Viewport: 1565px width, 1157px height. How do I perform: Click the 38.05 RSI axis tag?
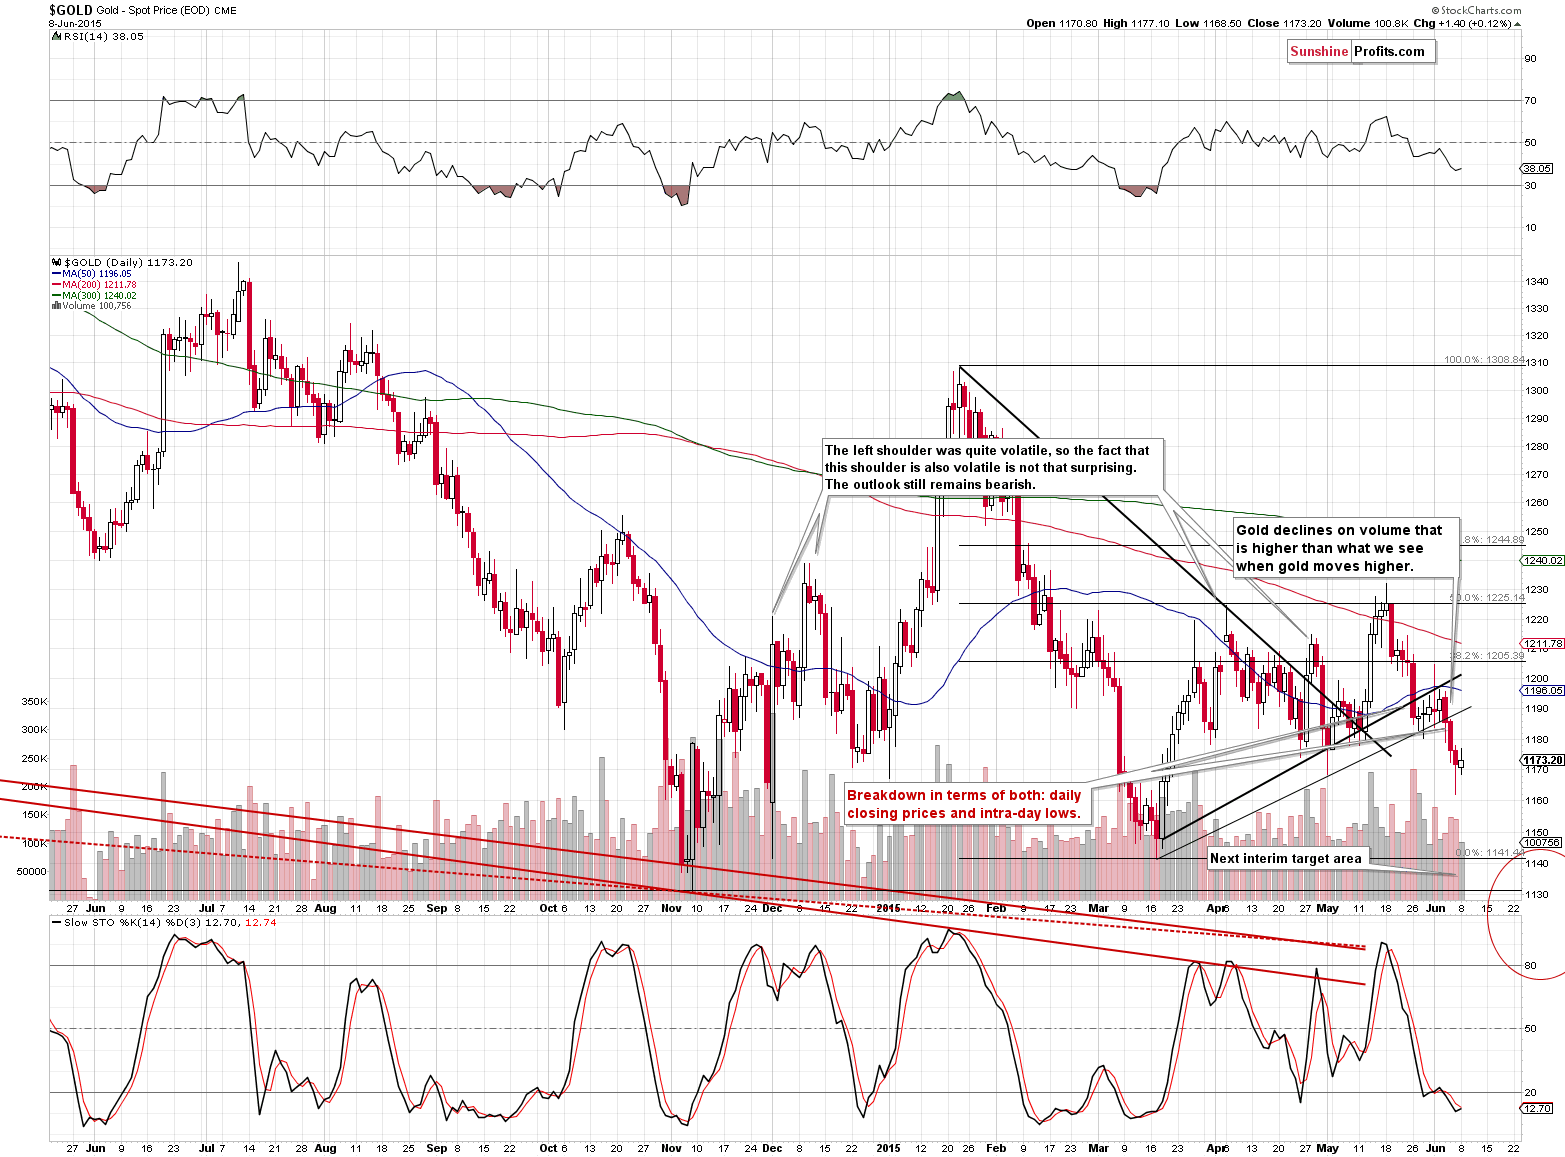click(1538, 168)
